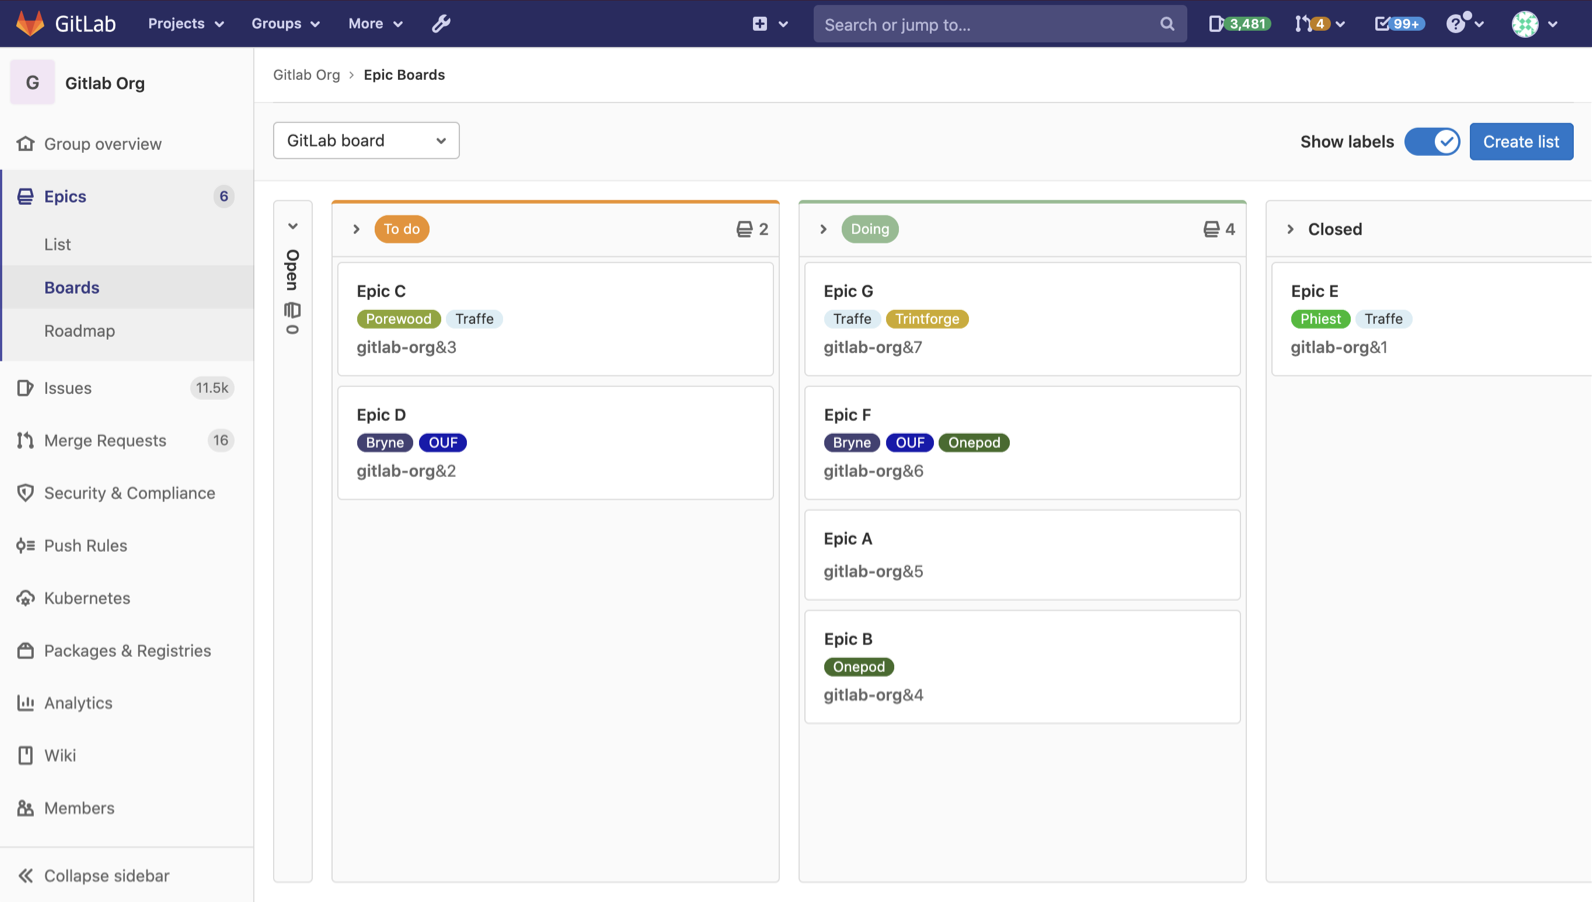Click the Bryne label on Epic F
This screenshot has width=1592, height=902.
coord(852,443)
